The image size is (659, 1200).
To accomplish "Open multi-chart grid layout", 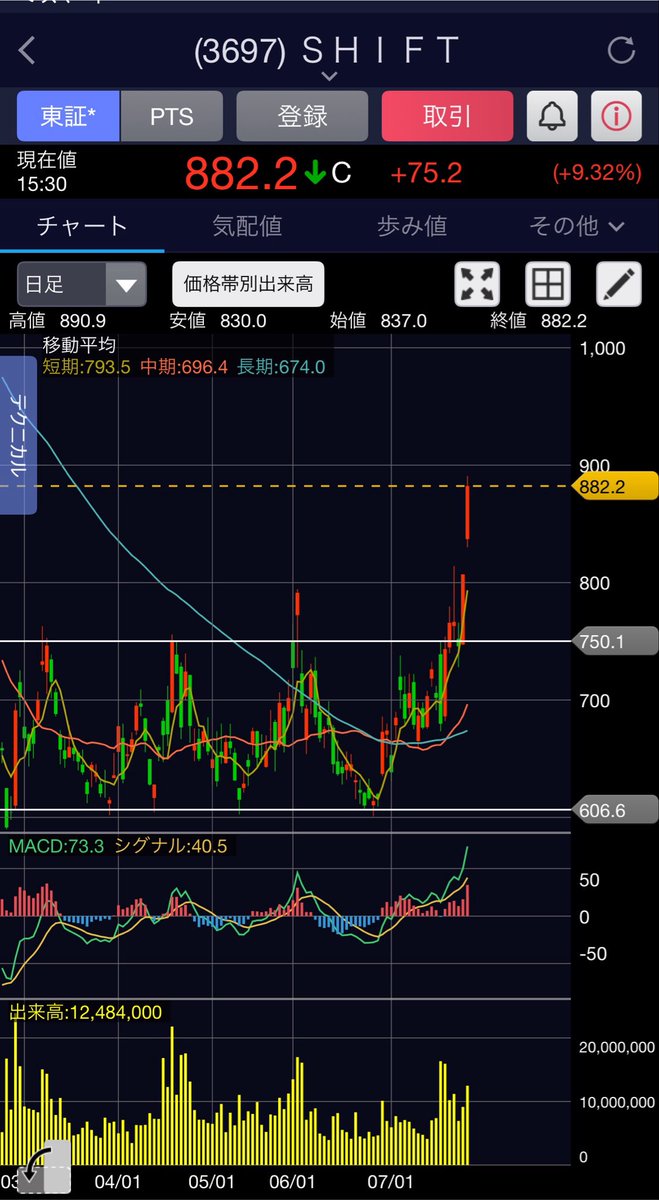I will pos(548,285).
